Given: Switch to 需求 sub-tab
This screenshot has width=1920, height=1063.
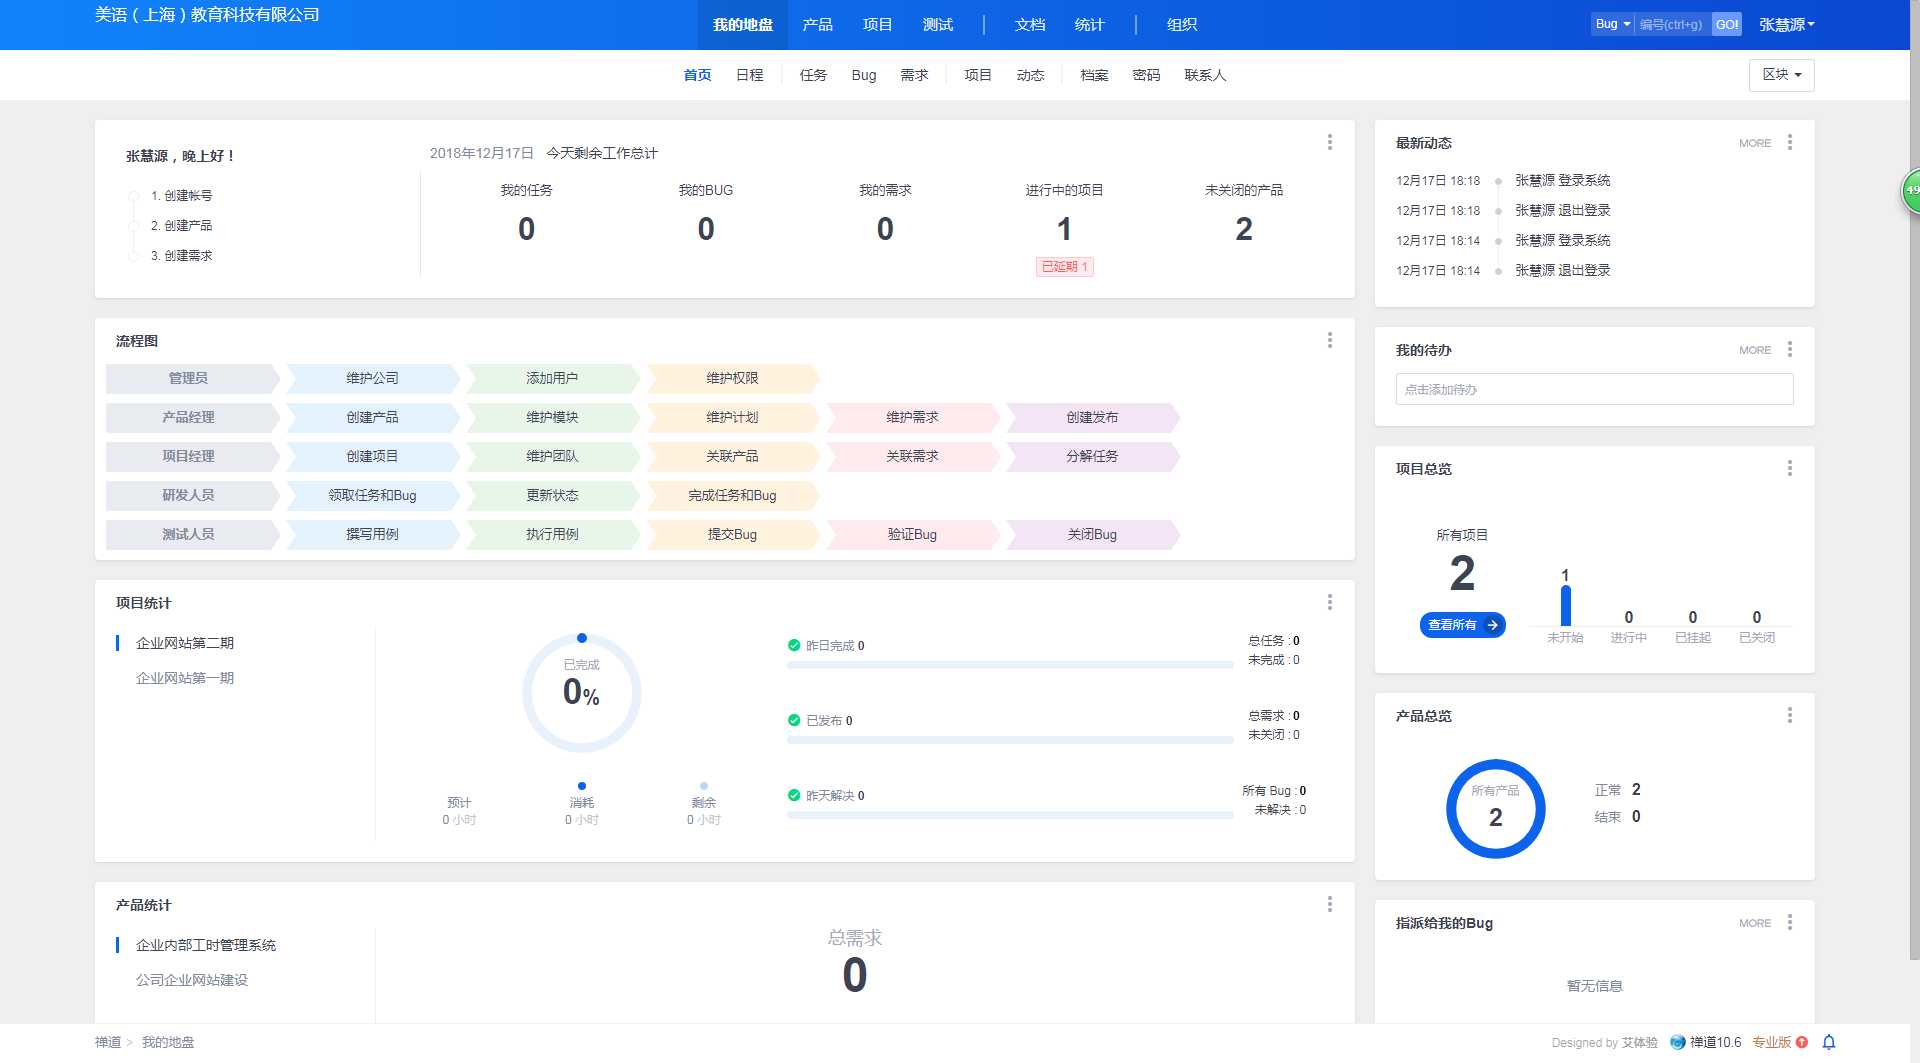Looking at the screenshot, I should [x=914, y=75].
